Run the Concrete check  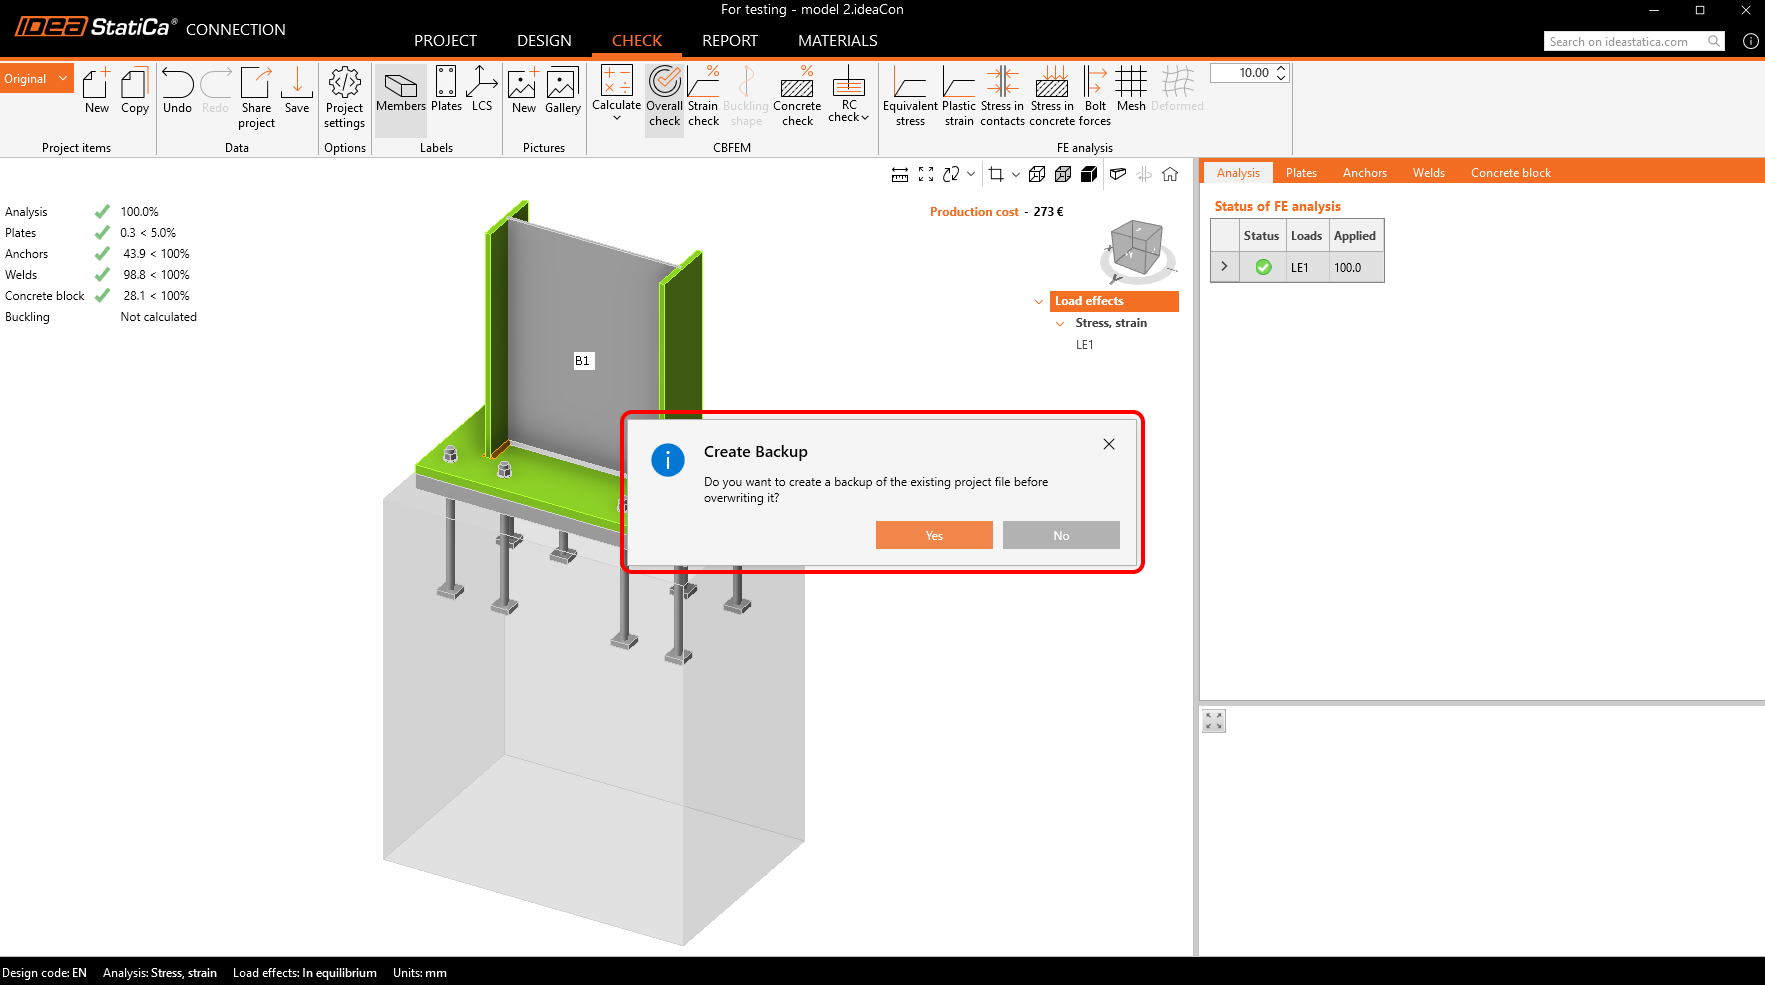[797, 97]
